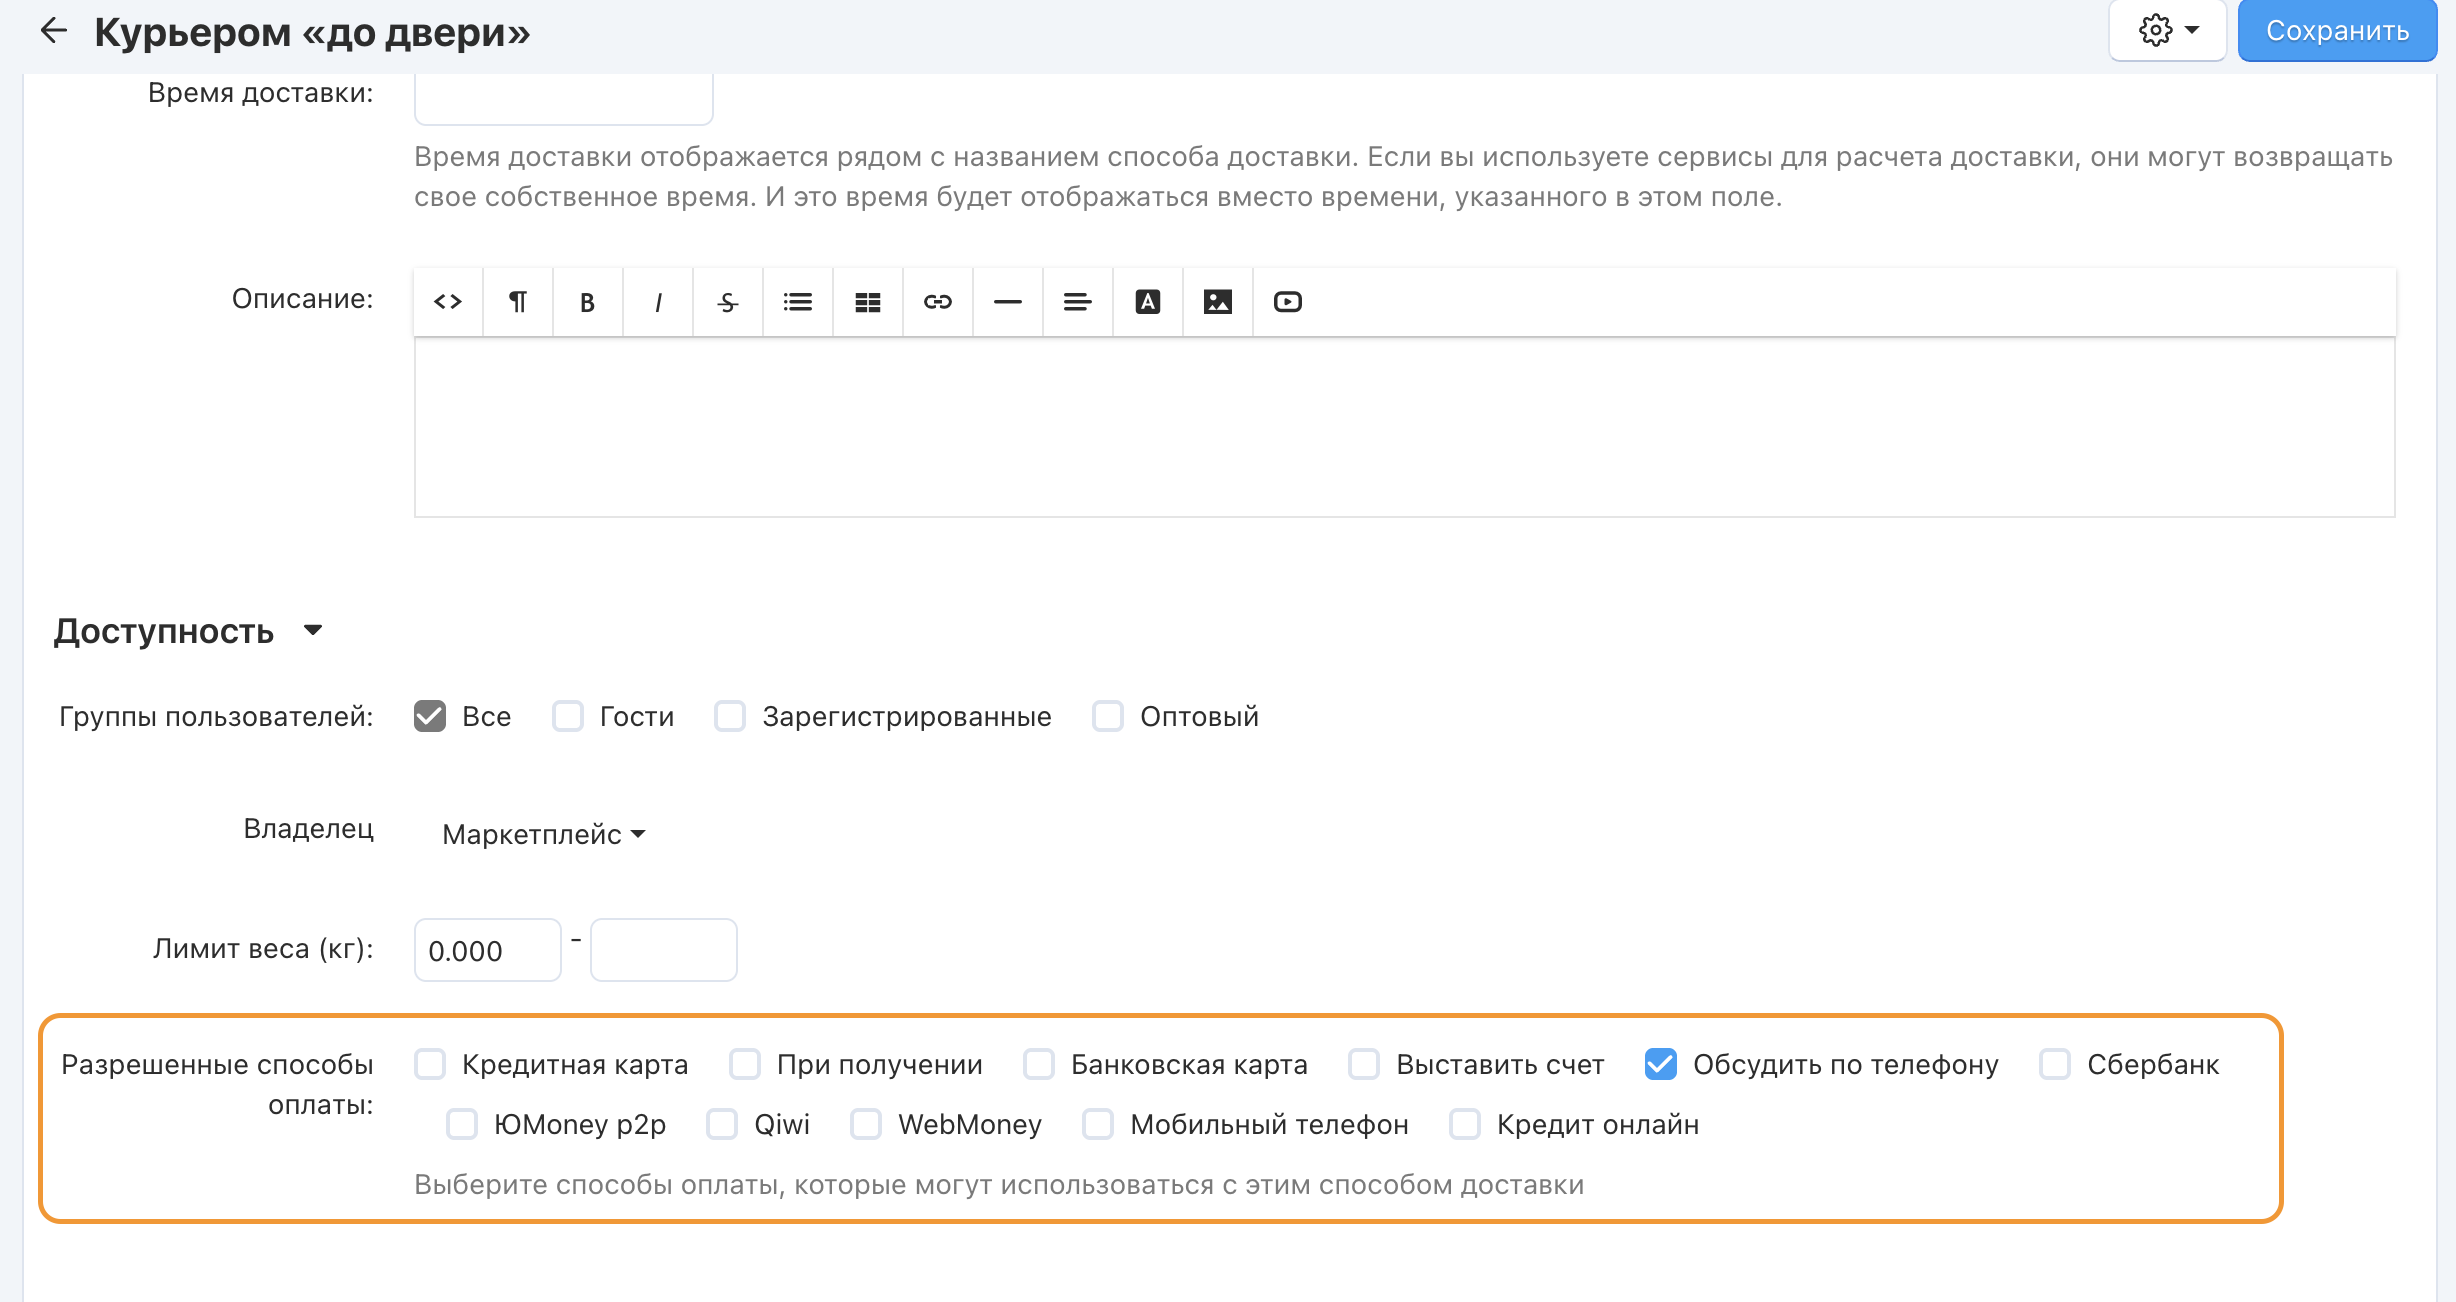Insert a link via editor toolbar
This screenshot has height=1302, width=2456.
[938, 302]
